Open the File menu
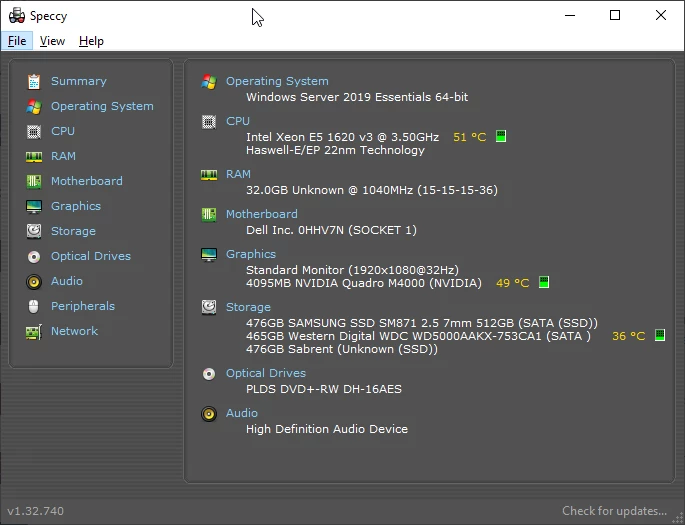Screen dimensions: 685x525 tap(17, 41)
